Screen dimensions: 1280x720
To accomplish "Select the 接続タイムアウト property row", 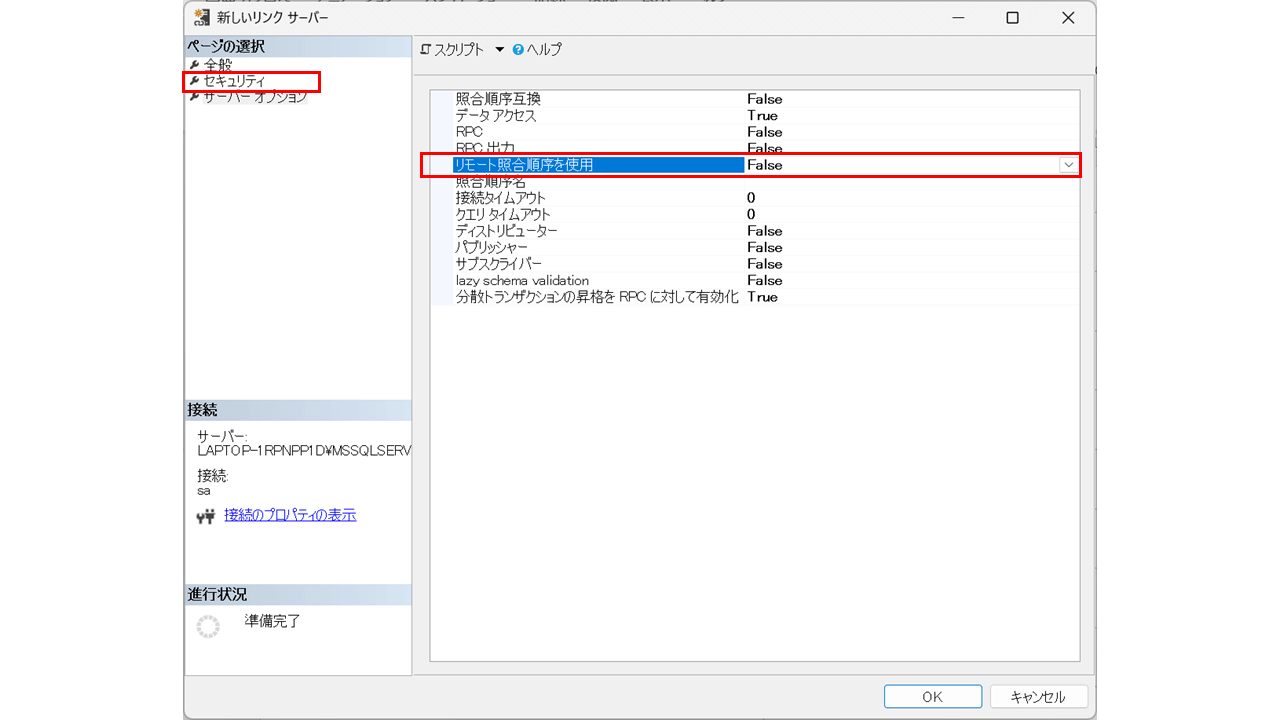I will [755, 198].
